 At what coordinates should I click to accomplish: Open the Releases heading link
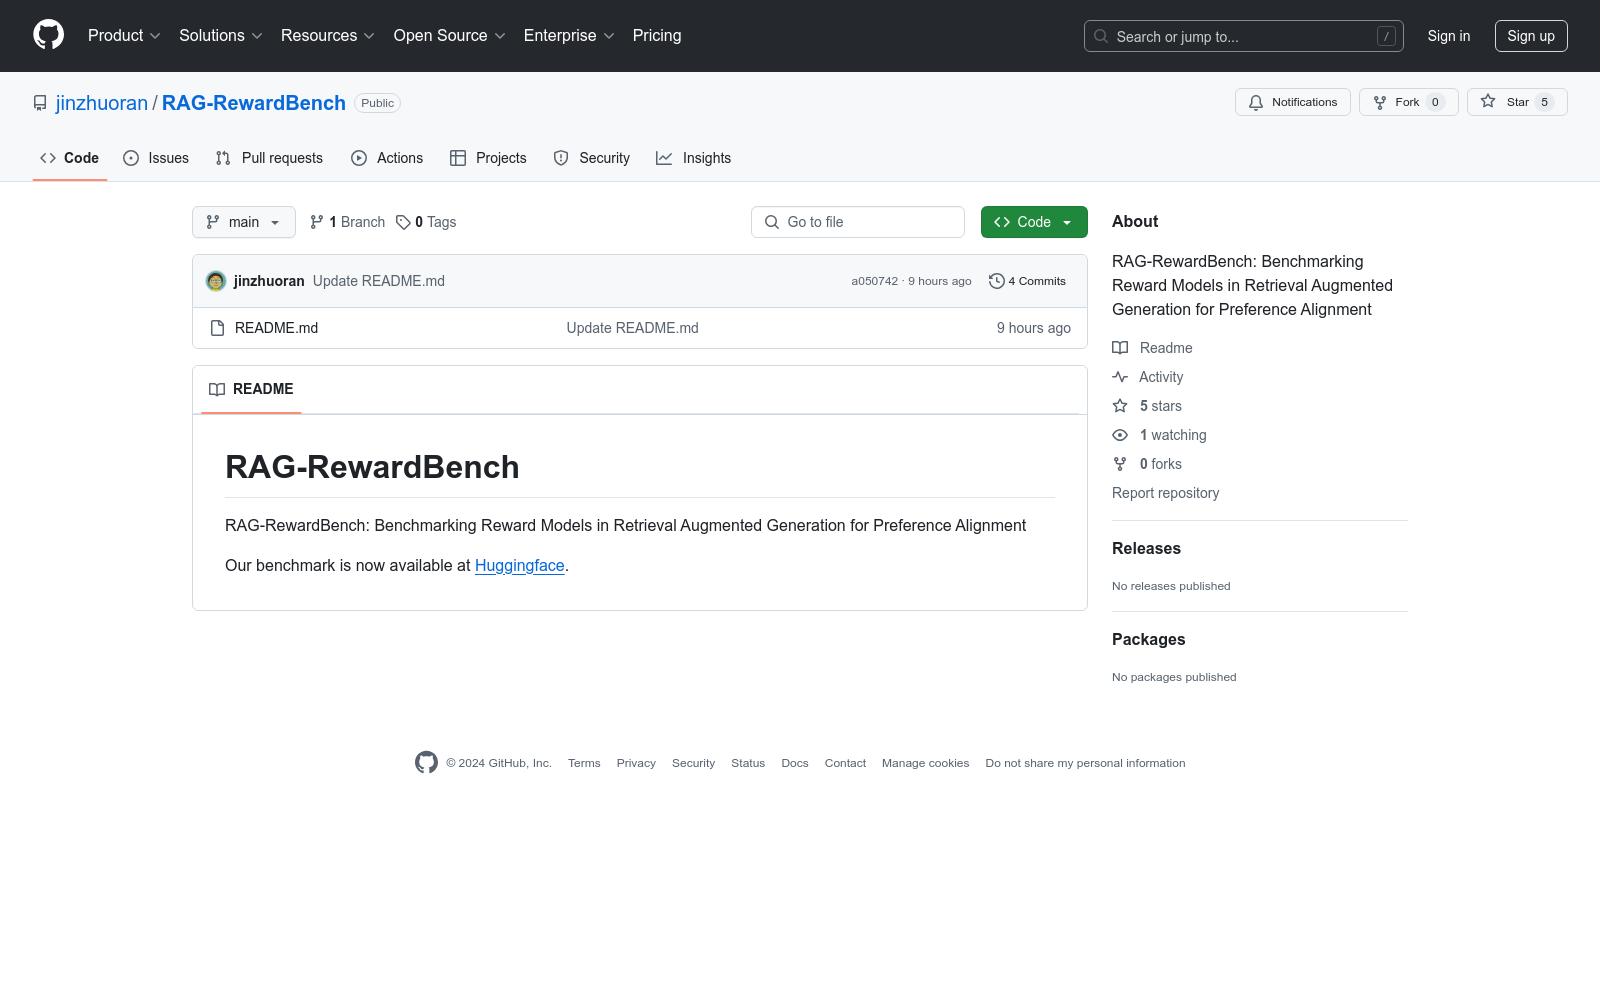pyautogui.click(x=1146, y=548)
